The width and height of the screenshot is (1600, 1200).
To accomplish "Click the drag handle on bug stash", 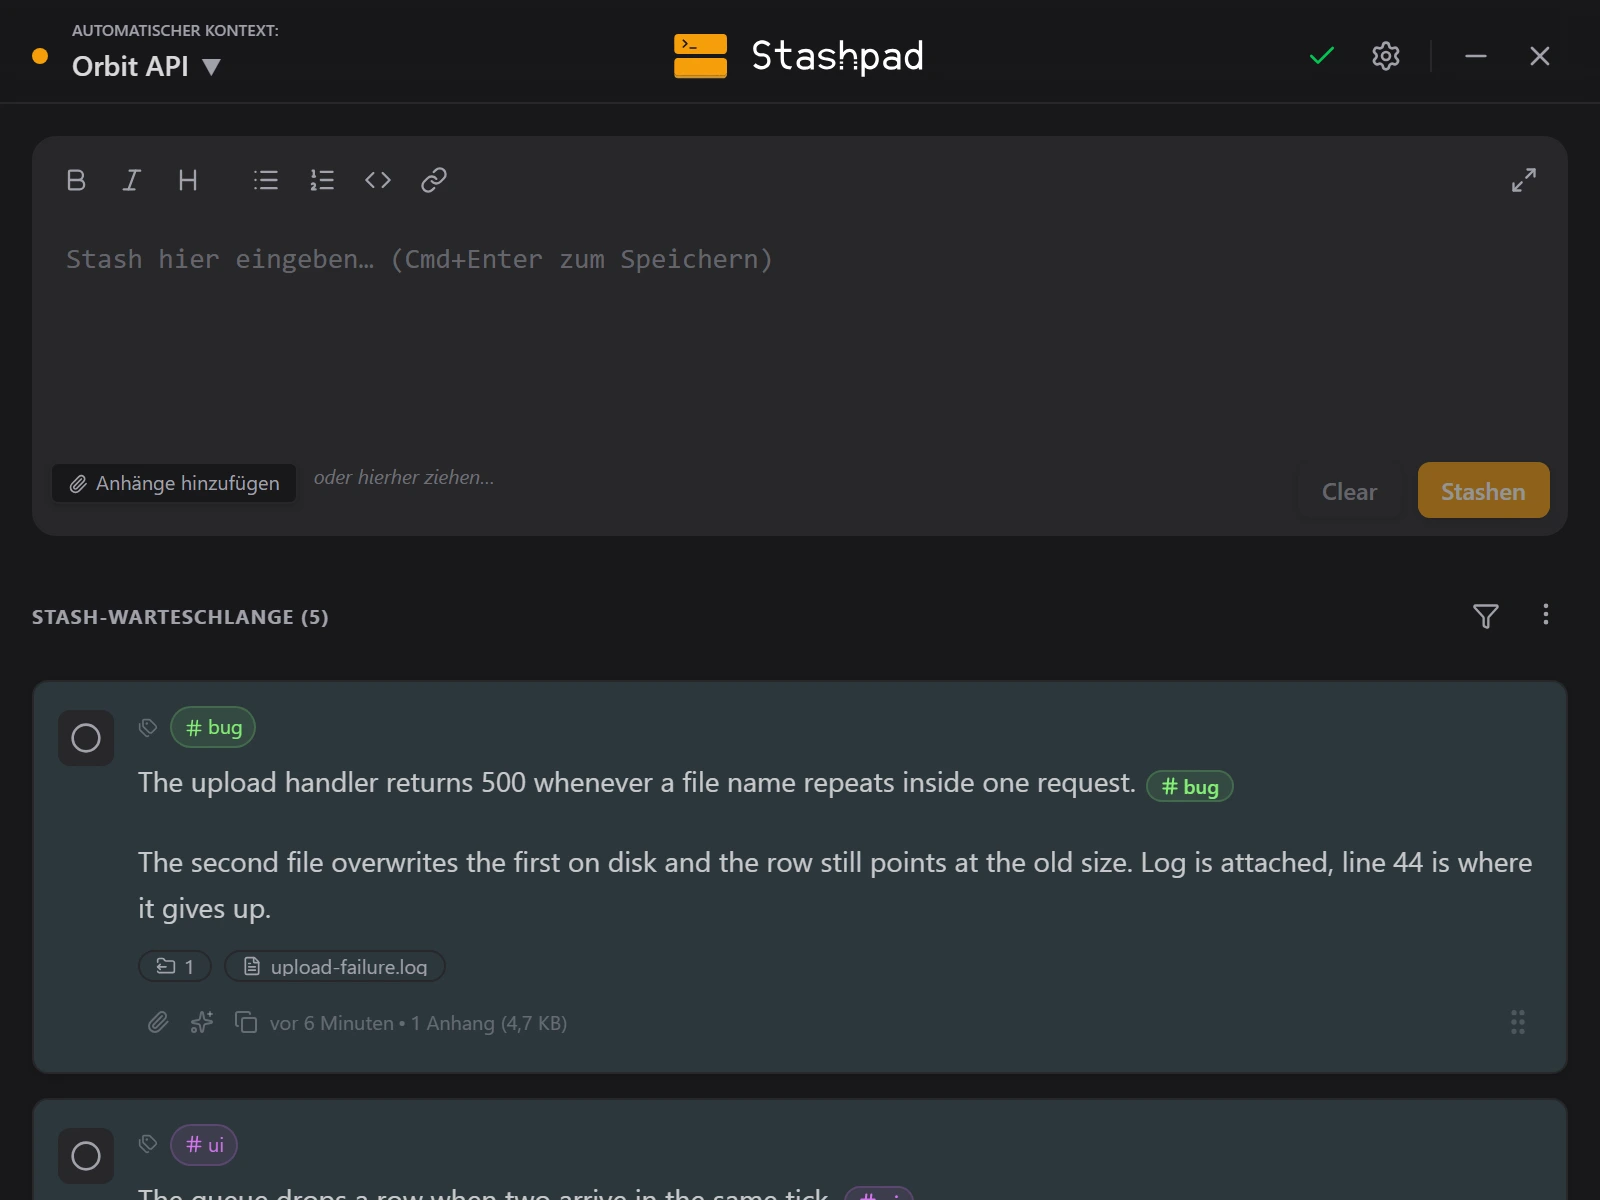I will coord(1518,1022).
